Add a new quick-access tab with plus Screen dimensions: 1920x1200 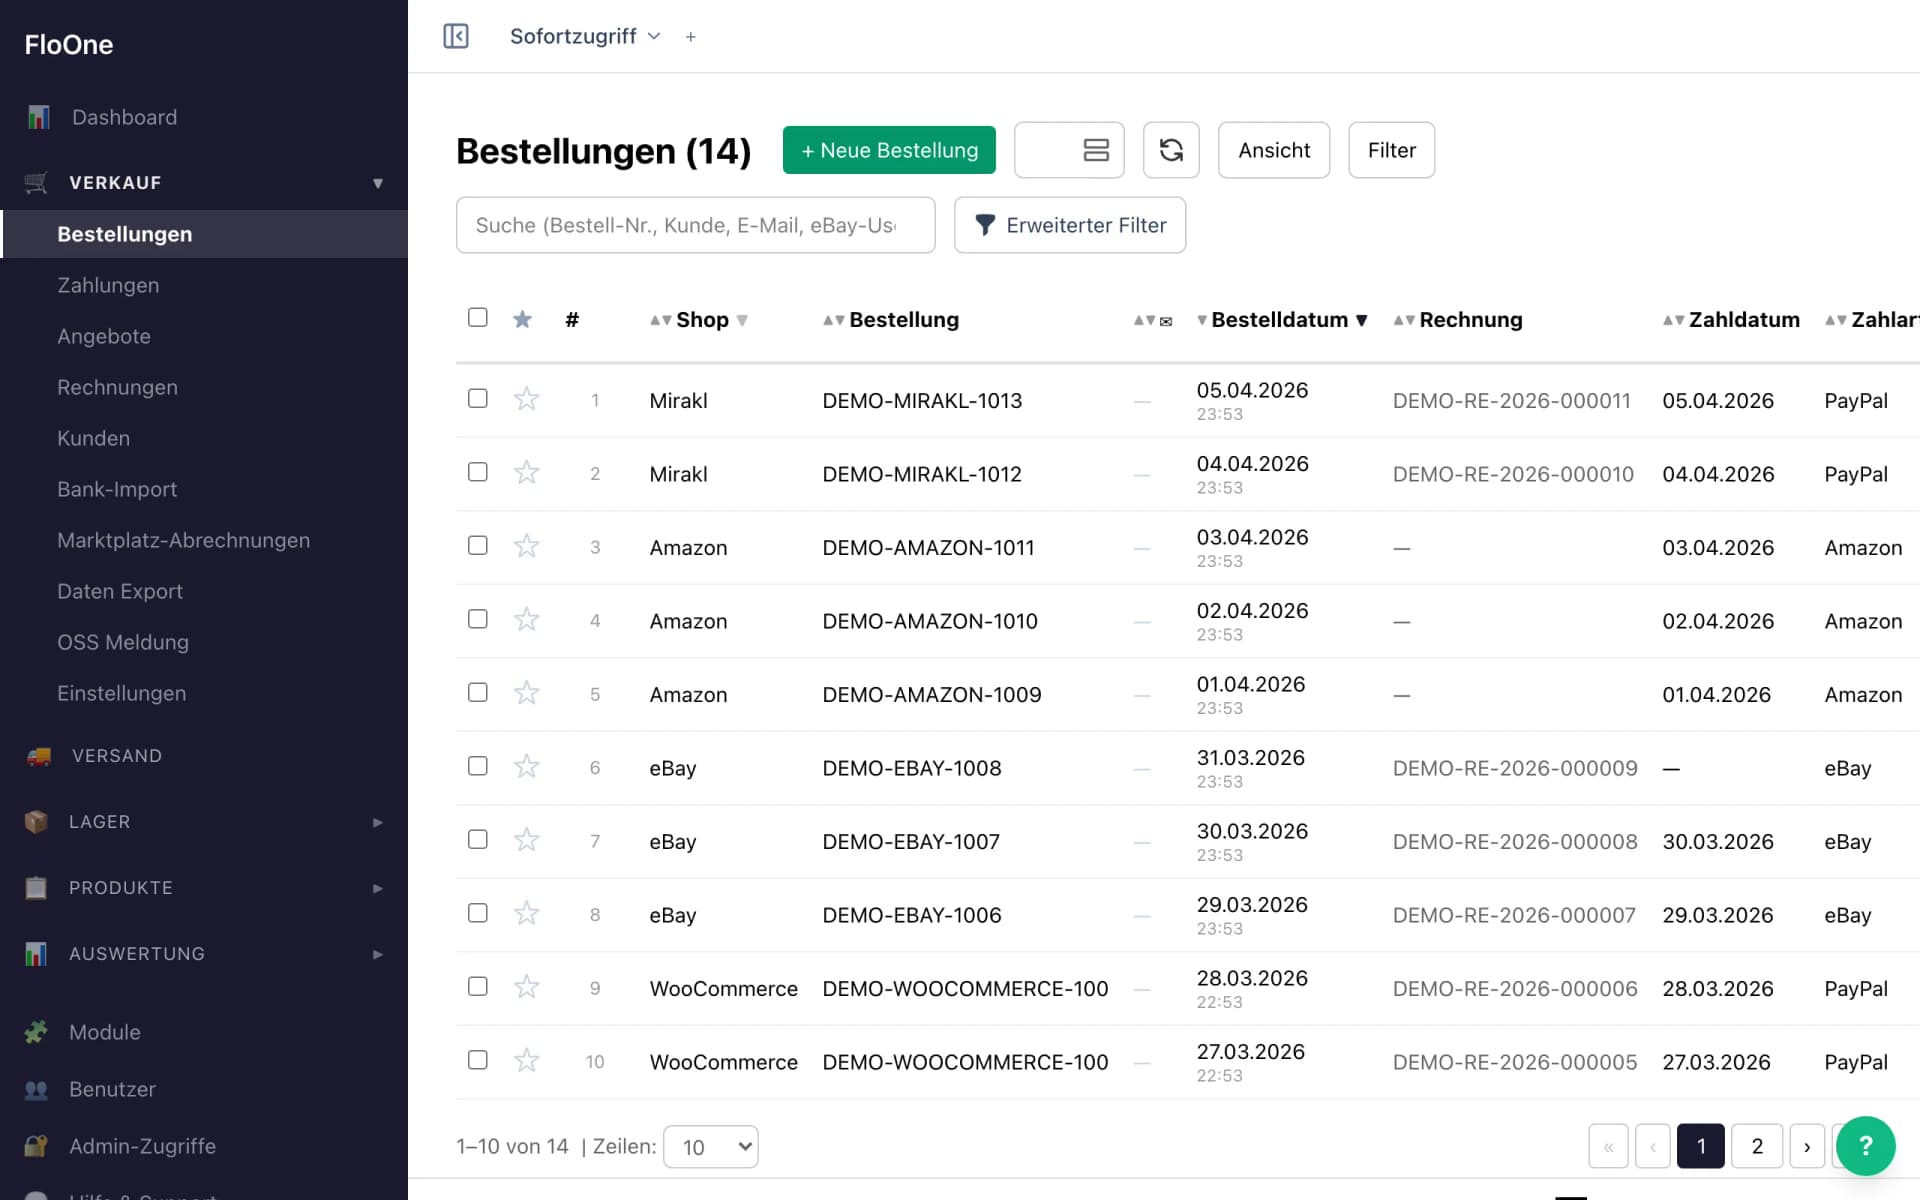[x=690, y=37]
